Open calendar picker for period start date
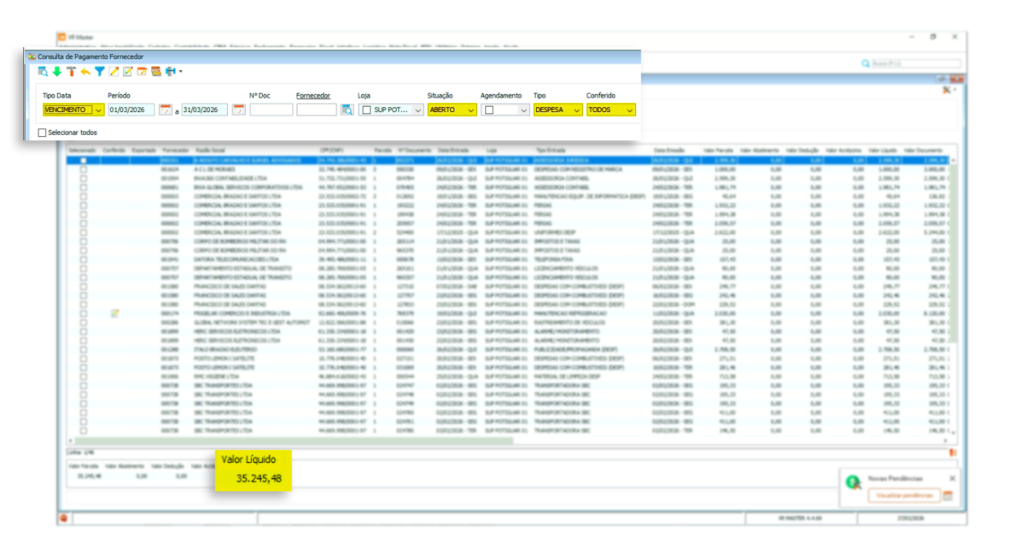Image resolution: width=1024 pixels, height=556 pixels. tap(165, 110)
